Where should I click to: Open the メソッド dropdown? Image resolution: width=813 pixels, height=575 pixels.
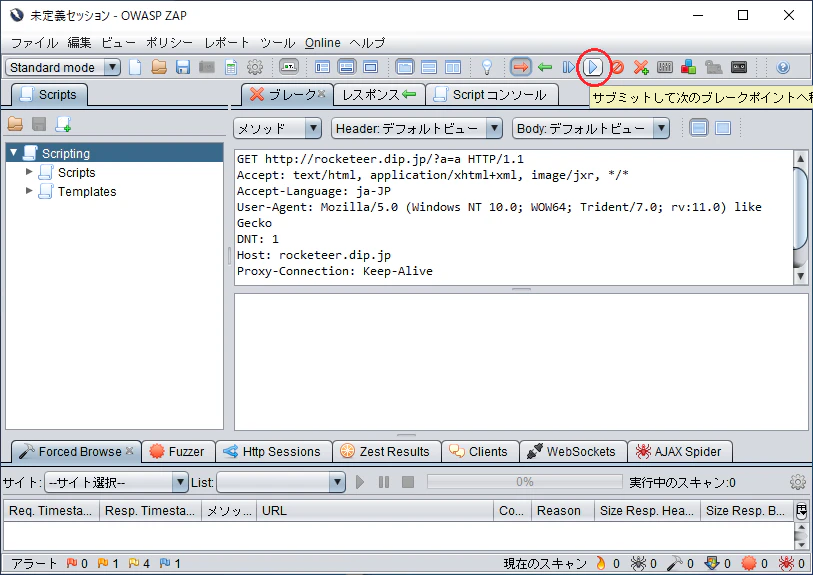(x=277, y=128)
